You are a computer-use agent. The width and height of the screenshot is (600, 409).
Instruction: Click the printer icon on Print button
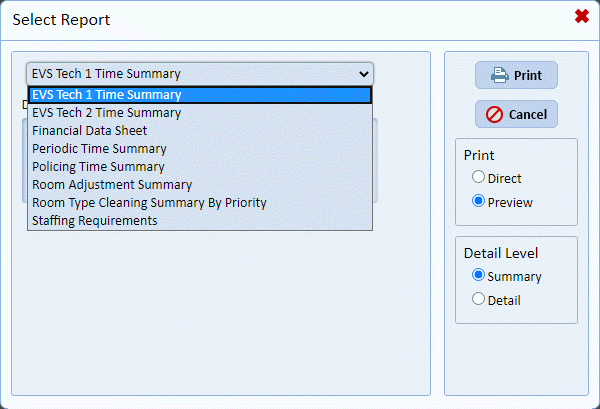(498, 76)
